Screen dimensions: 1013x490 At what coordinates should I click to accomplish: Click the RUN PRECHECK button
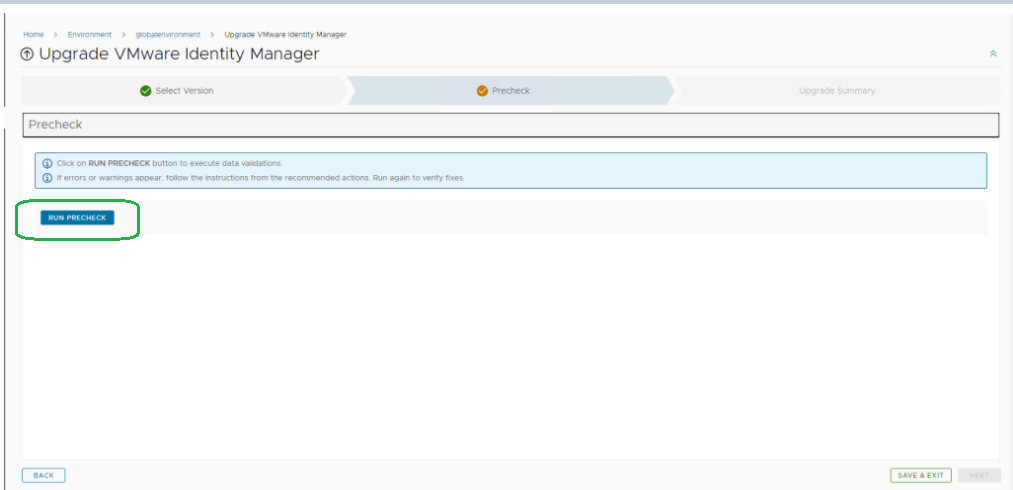click(77, 217)
